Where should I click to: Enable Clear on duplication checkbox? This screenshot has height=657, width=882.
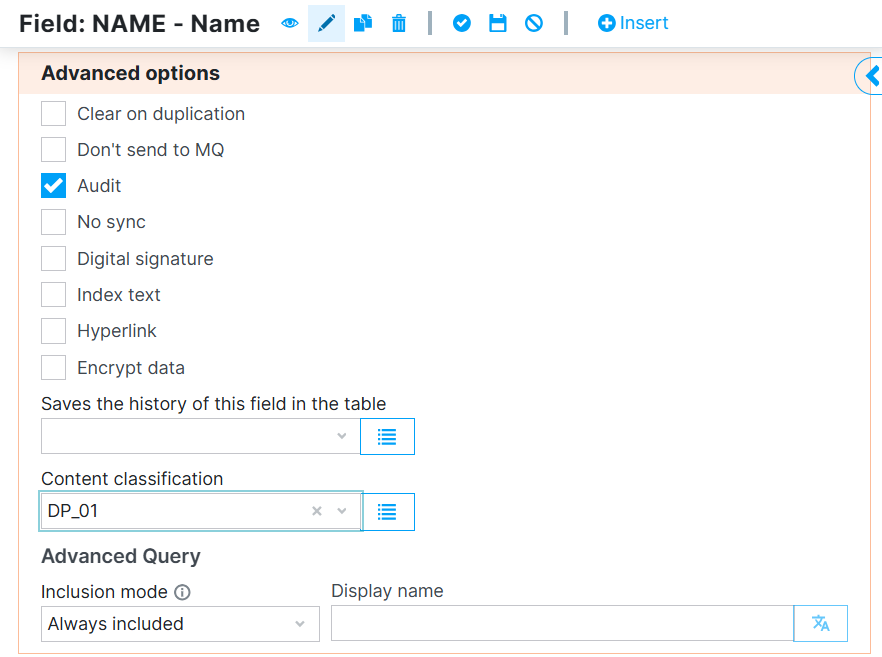pyautogui.click(x=53, y=114)
